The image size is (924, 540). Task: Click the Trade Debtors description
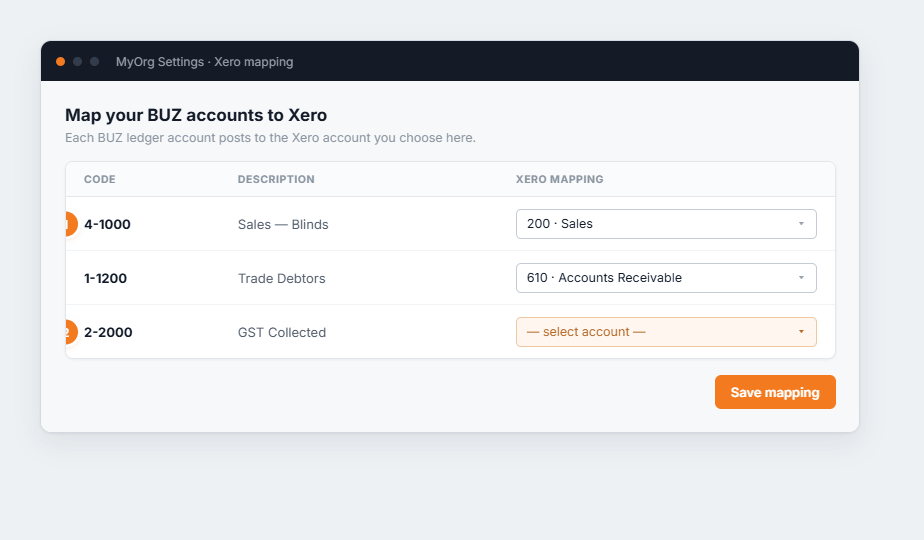point(282,278)
